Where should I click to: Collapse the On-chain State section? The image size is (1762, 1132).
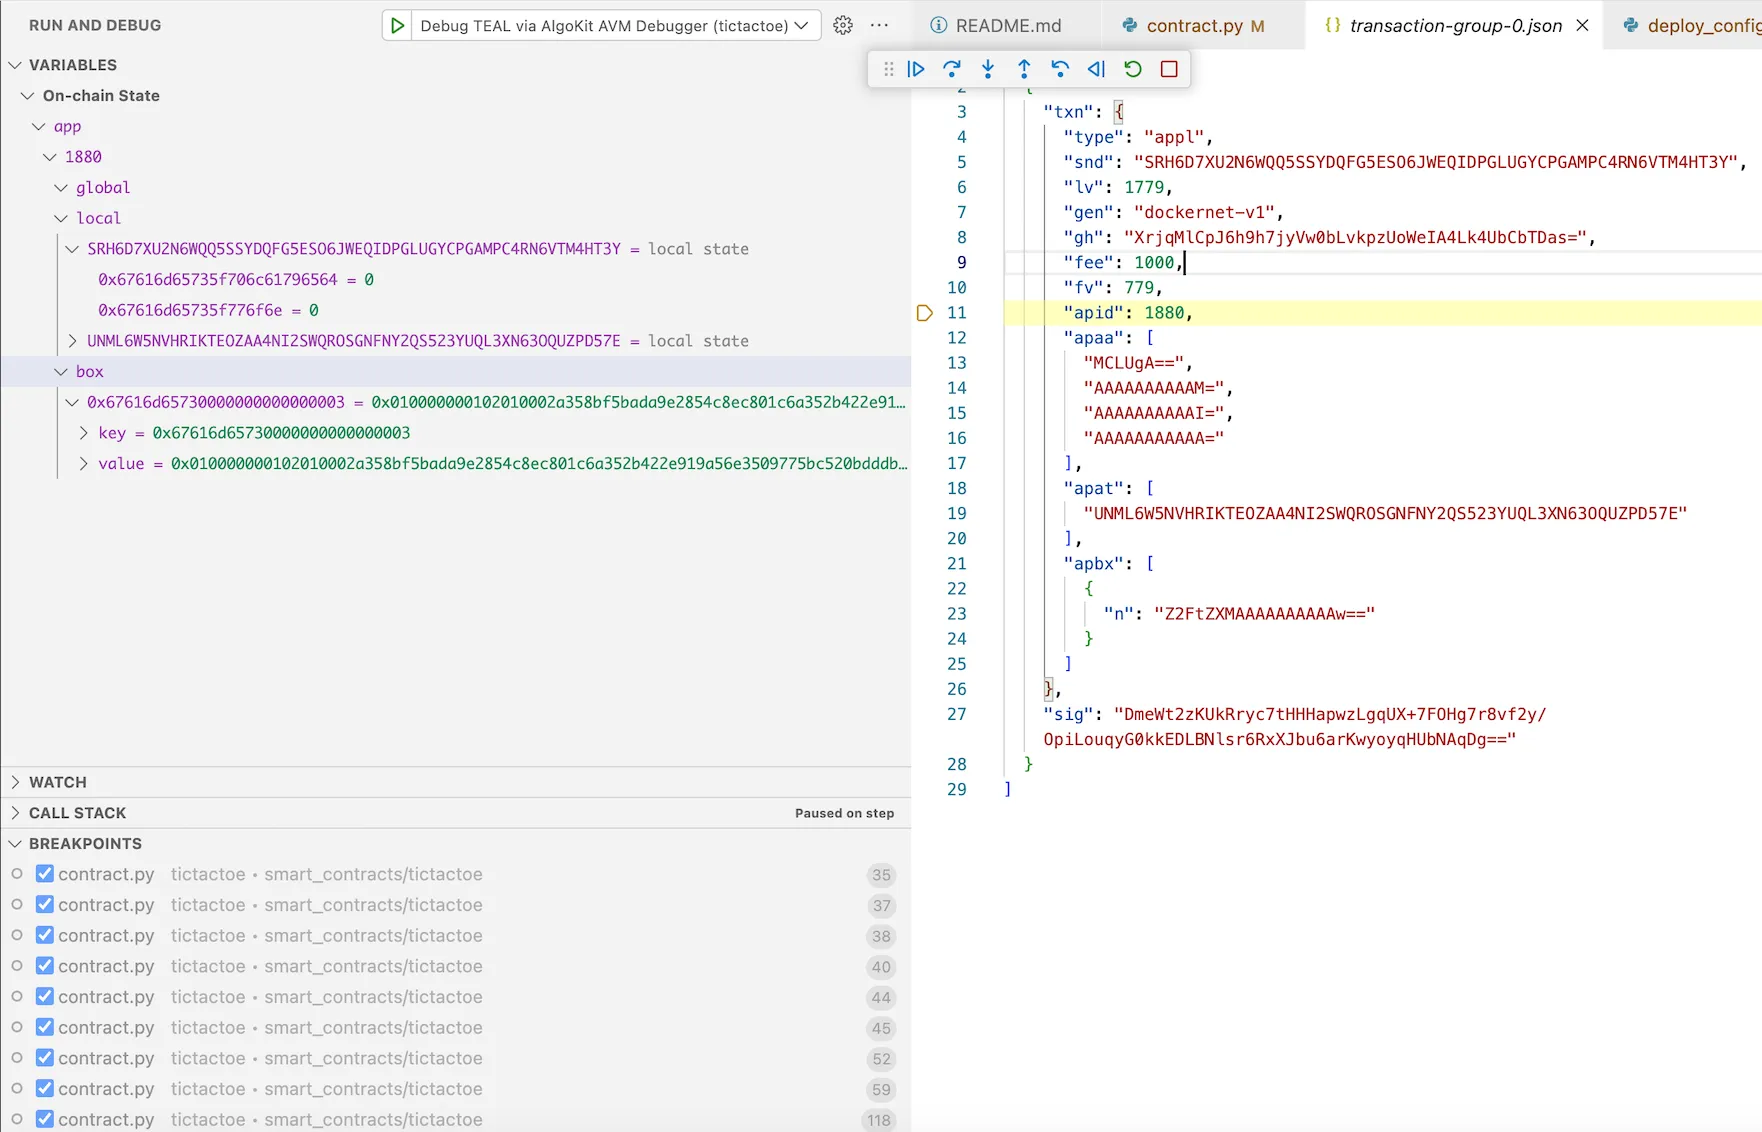(x=27, y=95)
